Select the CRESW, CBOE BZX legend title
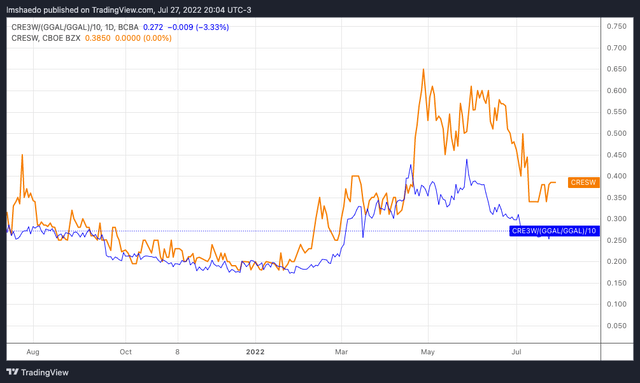This screenshot has height=383, width=640. click(46, 38)
